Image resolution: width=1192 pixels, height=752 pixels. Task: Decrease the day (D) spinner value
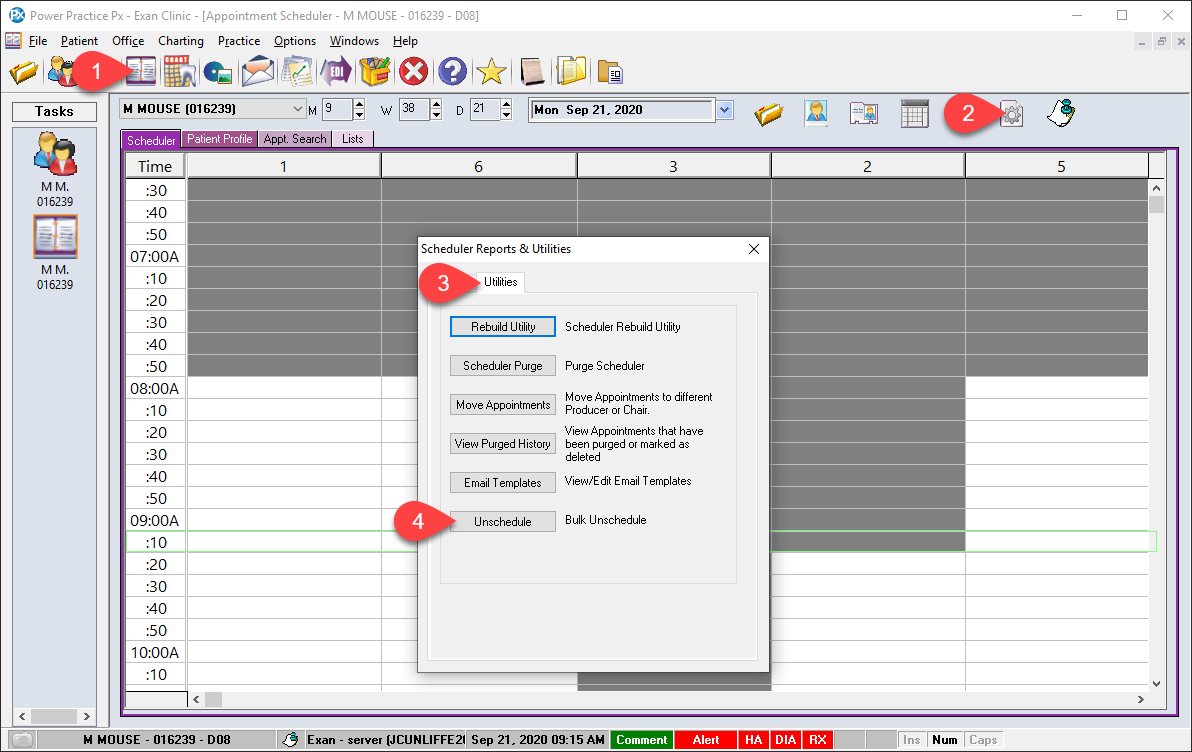[506, 115]
